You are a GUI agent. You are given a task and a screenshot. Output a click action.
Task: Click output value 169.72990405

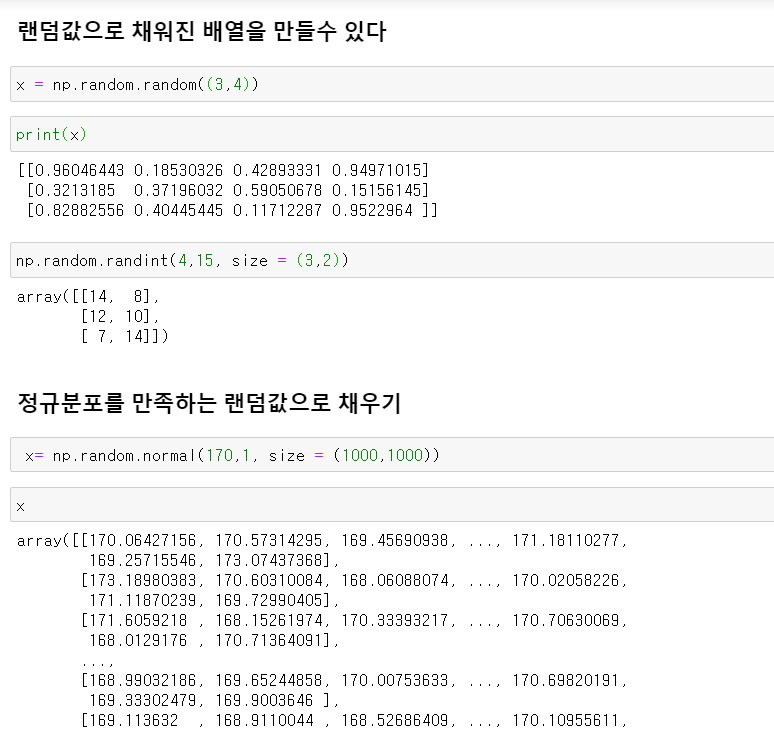pyautogui.click(x=269, y=600)
